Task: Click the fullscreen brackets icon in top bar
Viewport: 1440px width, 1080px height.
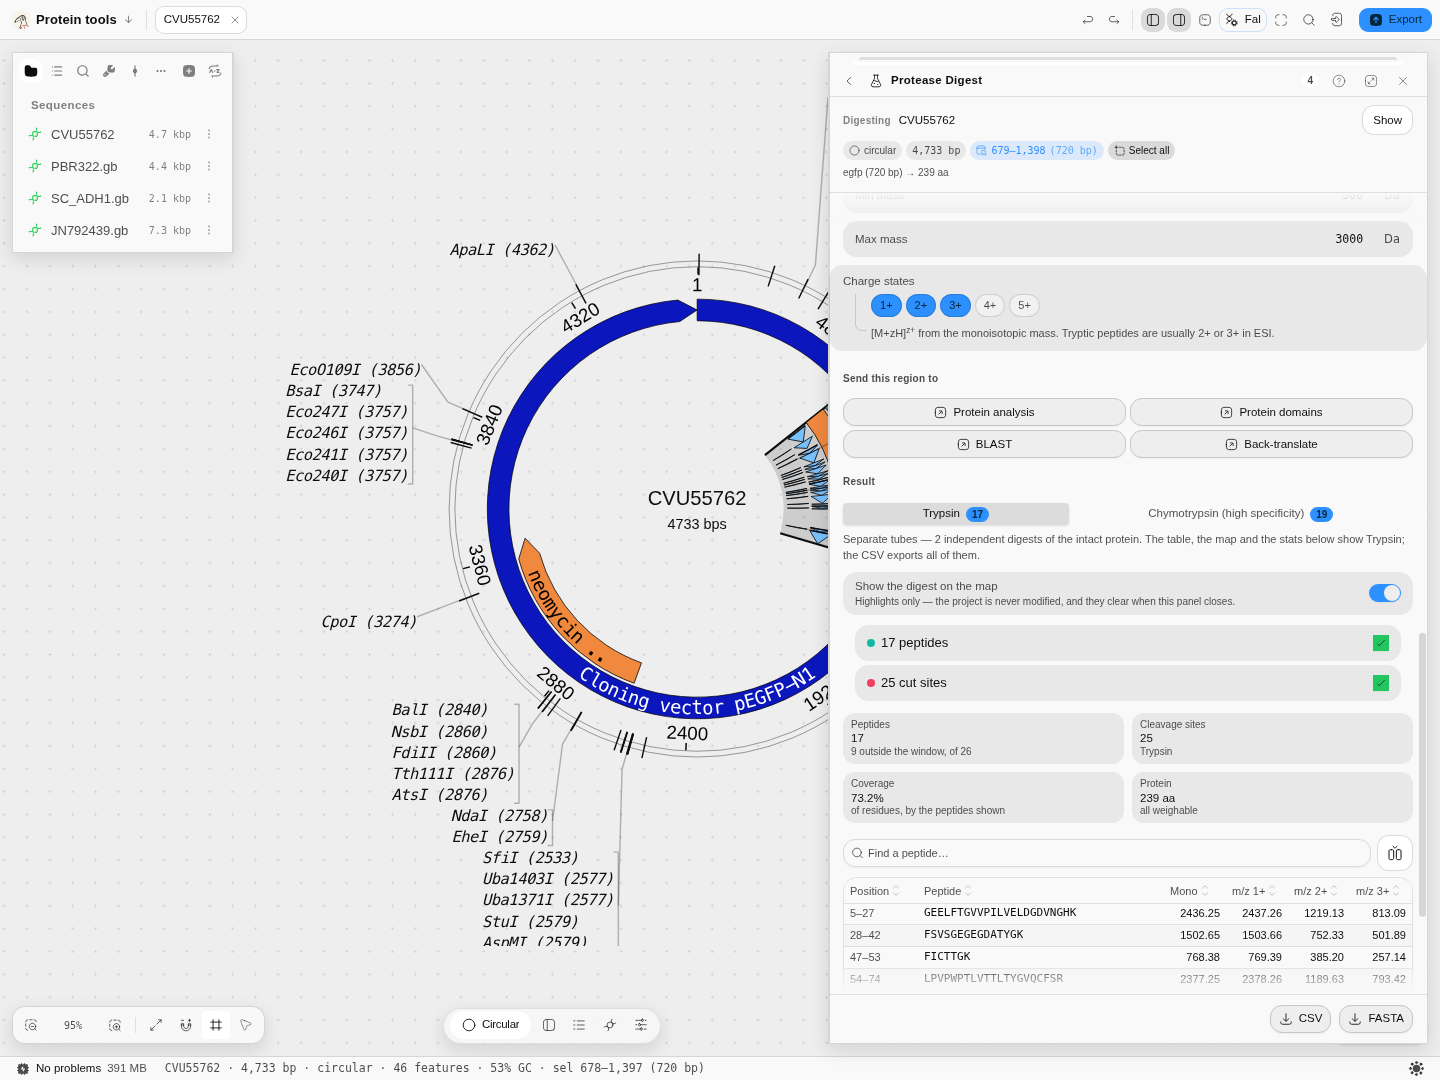Action: tap(1281, 20)
